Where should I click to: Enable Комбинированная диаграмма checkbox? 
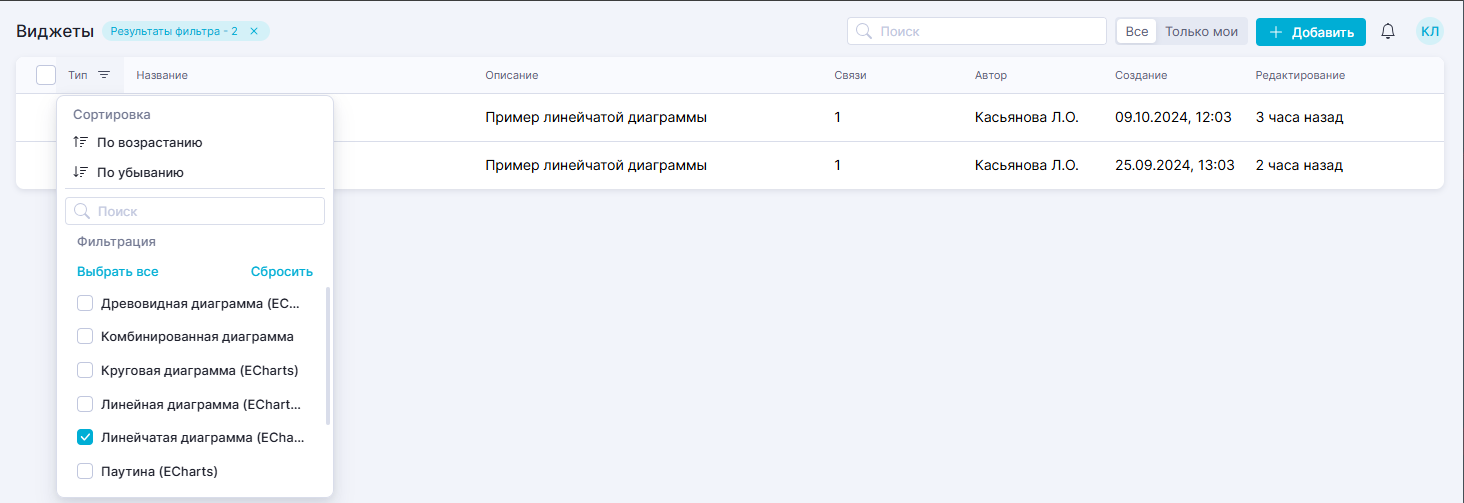point(85,336)
